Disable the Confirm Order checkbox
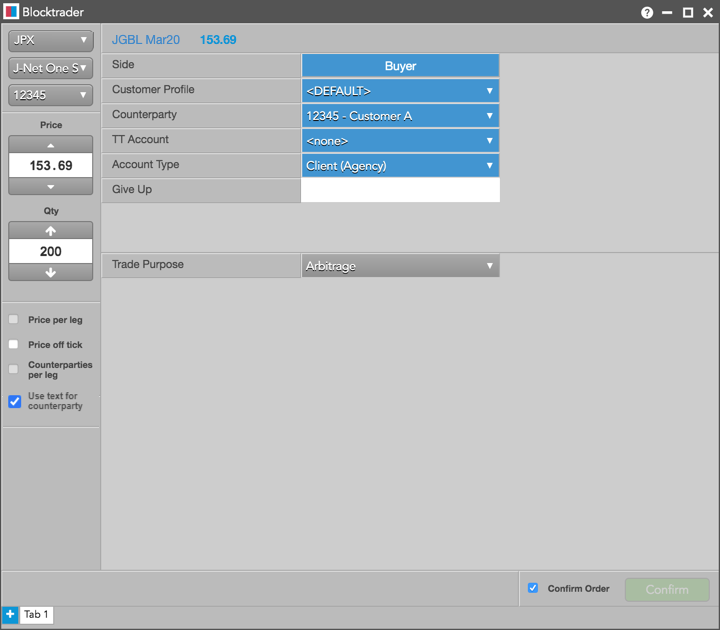This screenshot has width=720, height=630. [533, 588]
